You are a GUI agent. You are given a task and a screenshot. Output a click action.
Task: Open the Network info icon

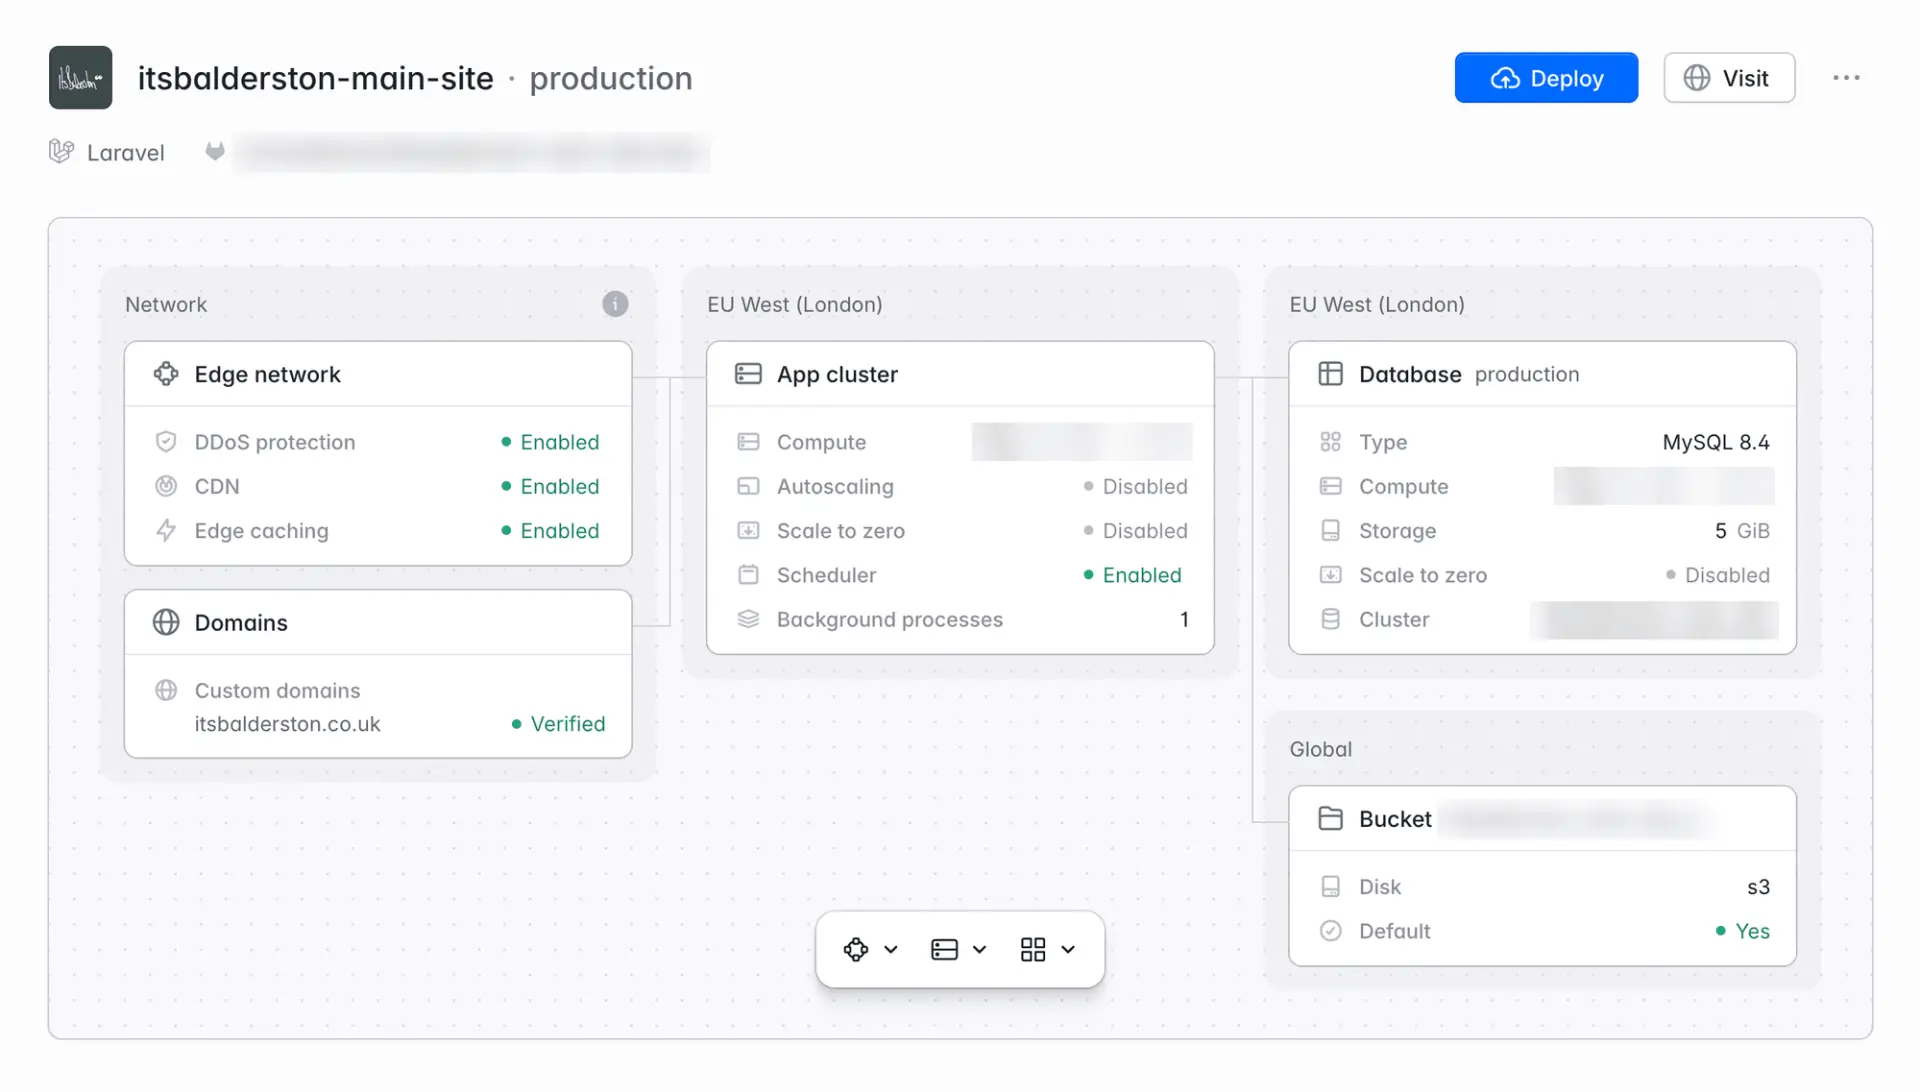tap(615, 304)
